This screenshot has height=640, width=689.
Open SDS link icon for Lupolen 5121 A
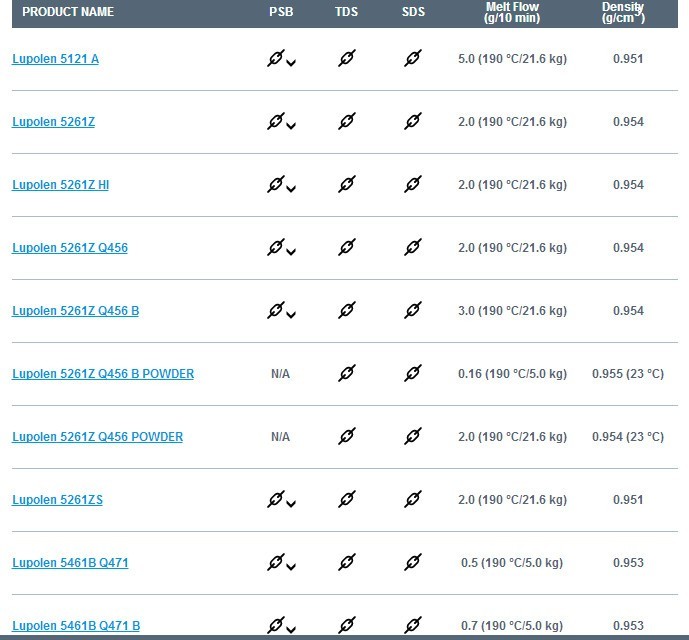tap(413, 58)
